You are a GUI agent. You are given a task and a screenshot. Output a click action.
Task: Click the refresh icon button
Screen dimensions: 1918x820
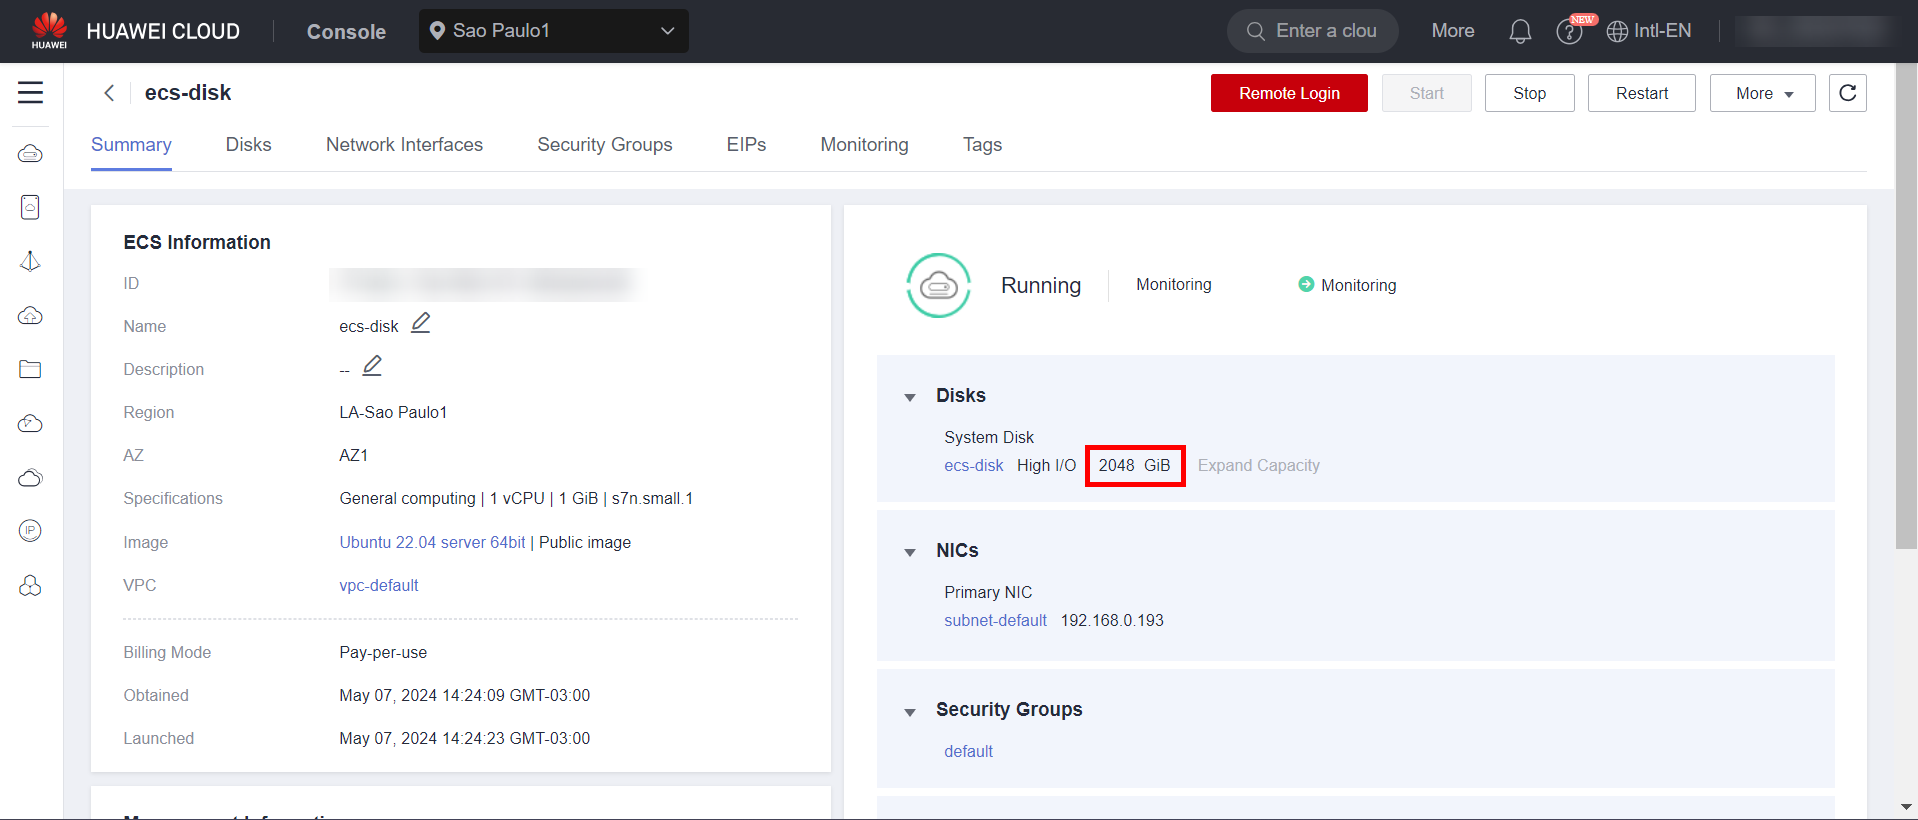click(x=1847, y=93)
